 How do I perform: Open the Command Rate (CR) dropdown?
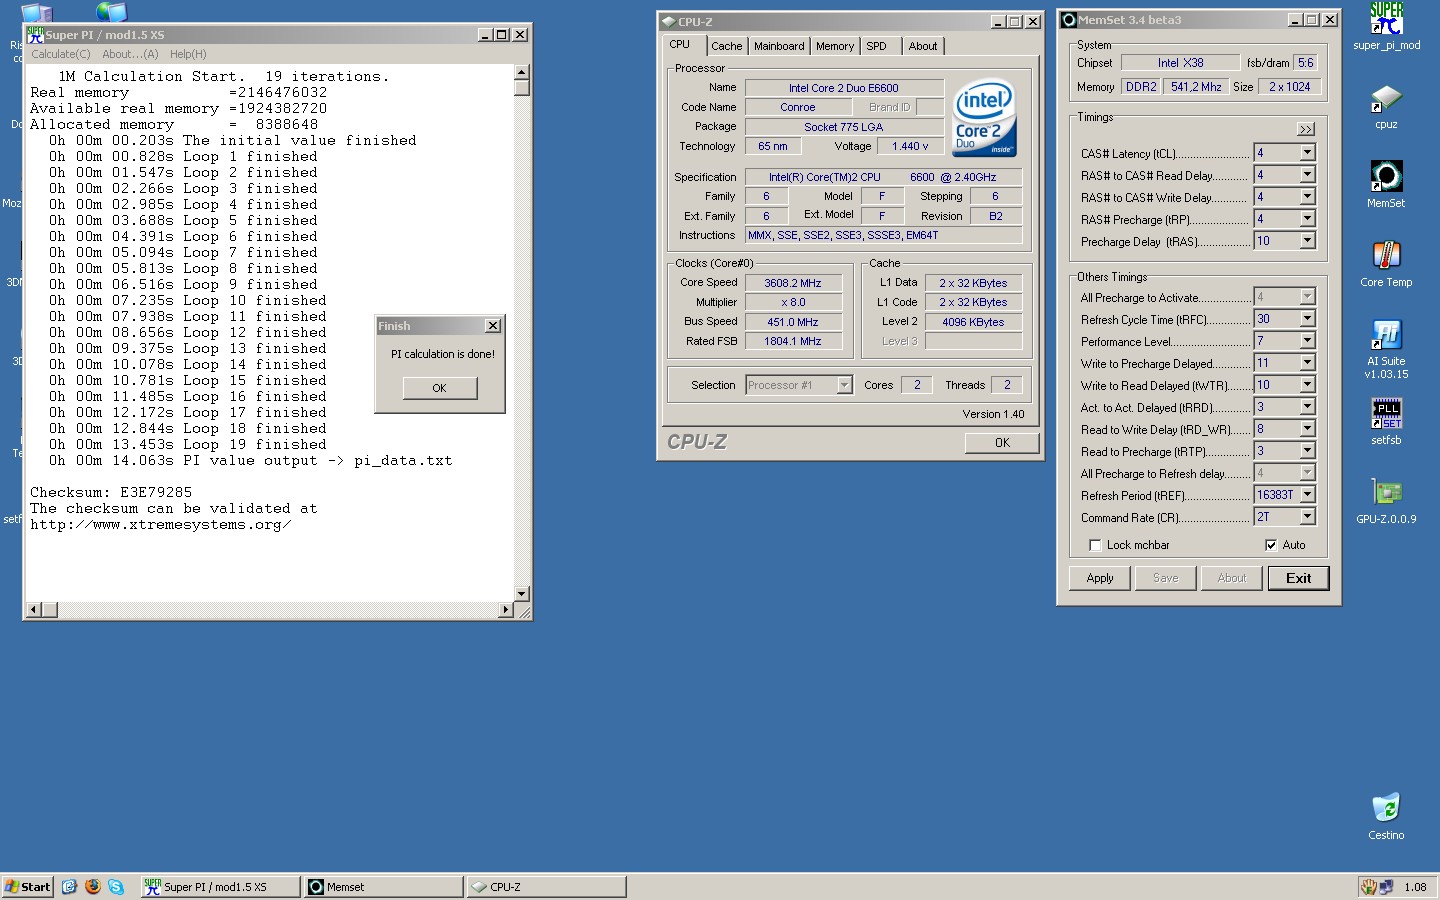pos(1307,517)
